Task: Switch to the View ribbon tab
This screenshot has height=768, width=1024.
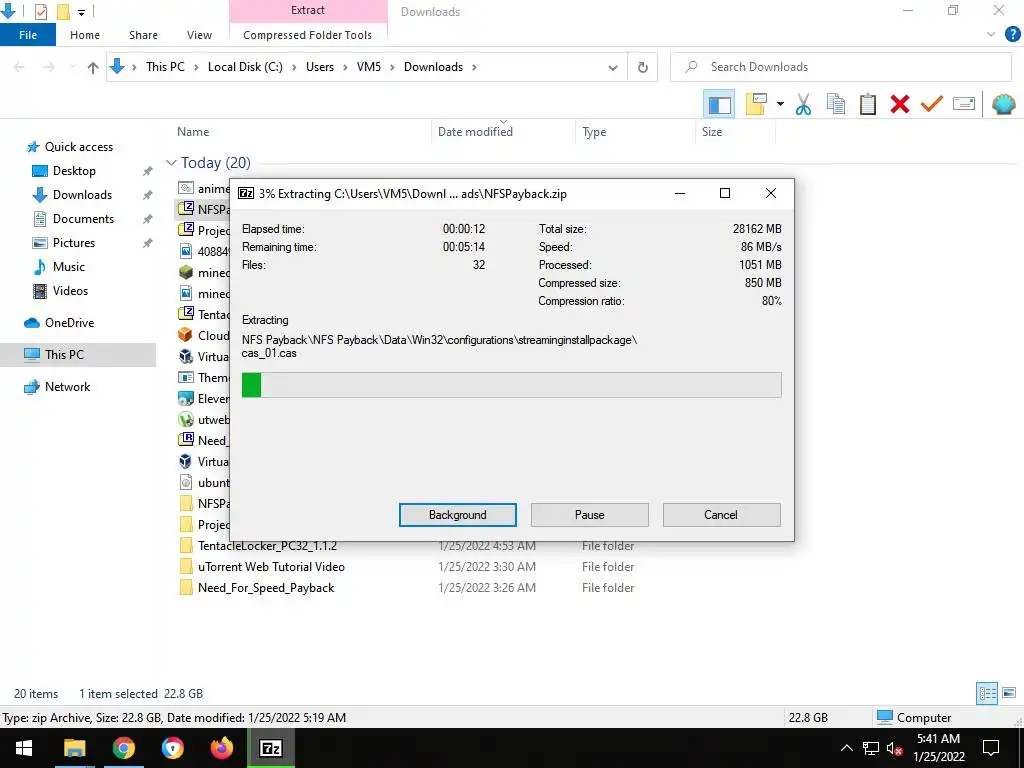Action: 199,35
